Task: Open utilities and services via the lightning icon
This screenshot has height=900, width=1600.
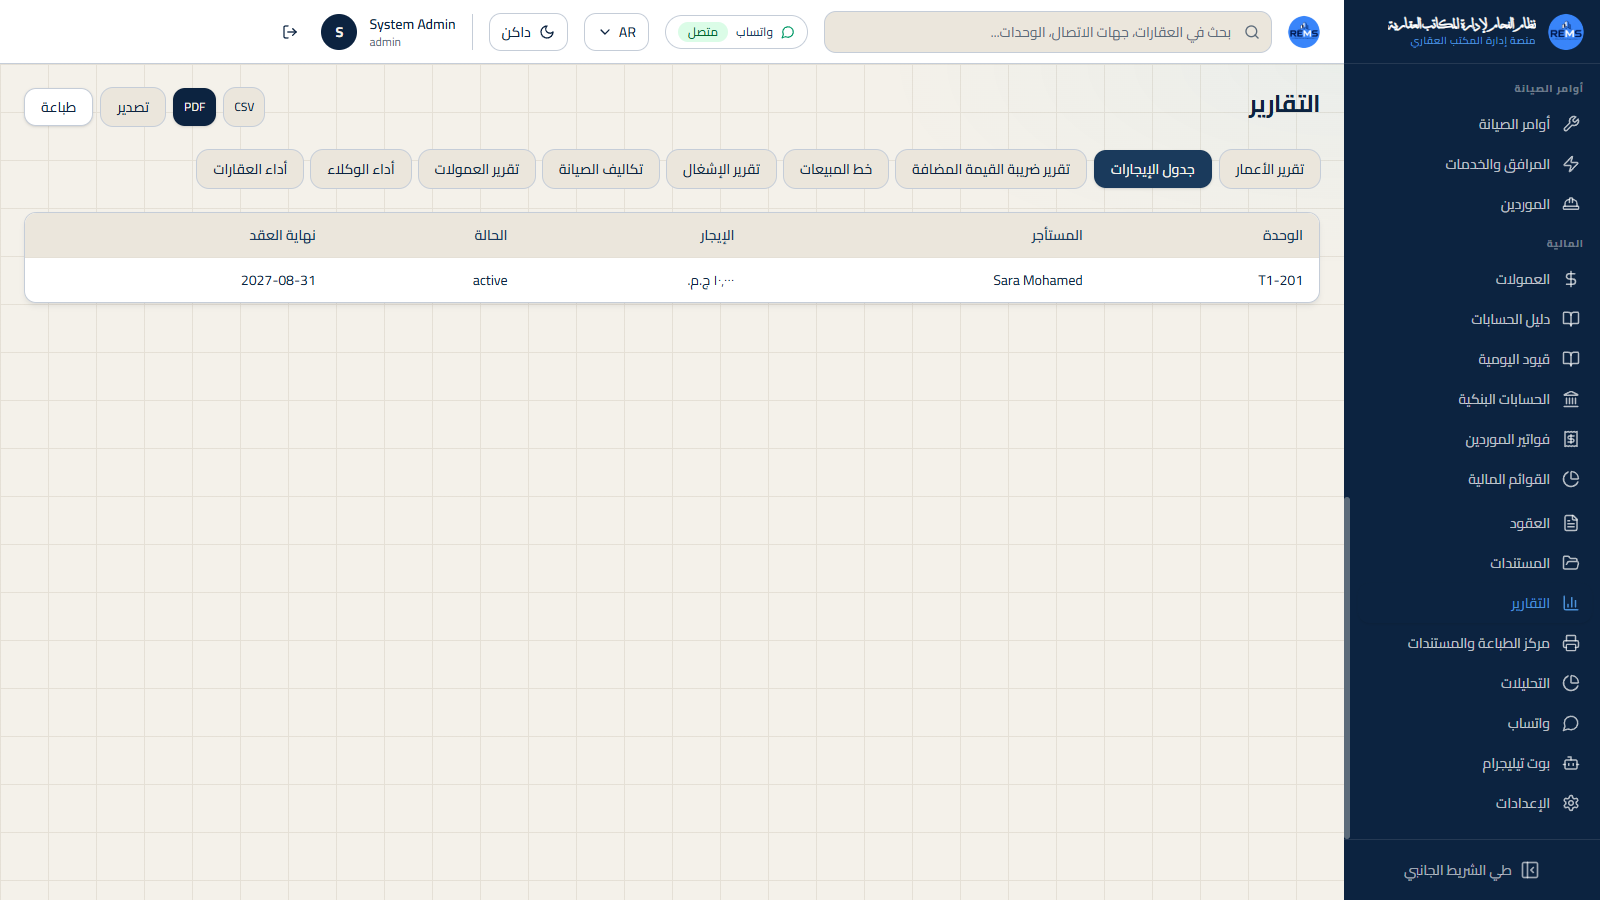Action: 1571,164
